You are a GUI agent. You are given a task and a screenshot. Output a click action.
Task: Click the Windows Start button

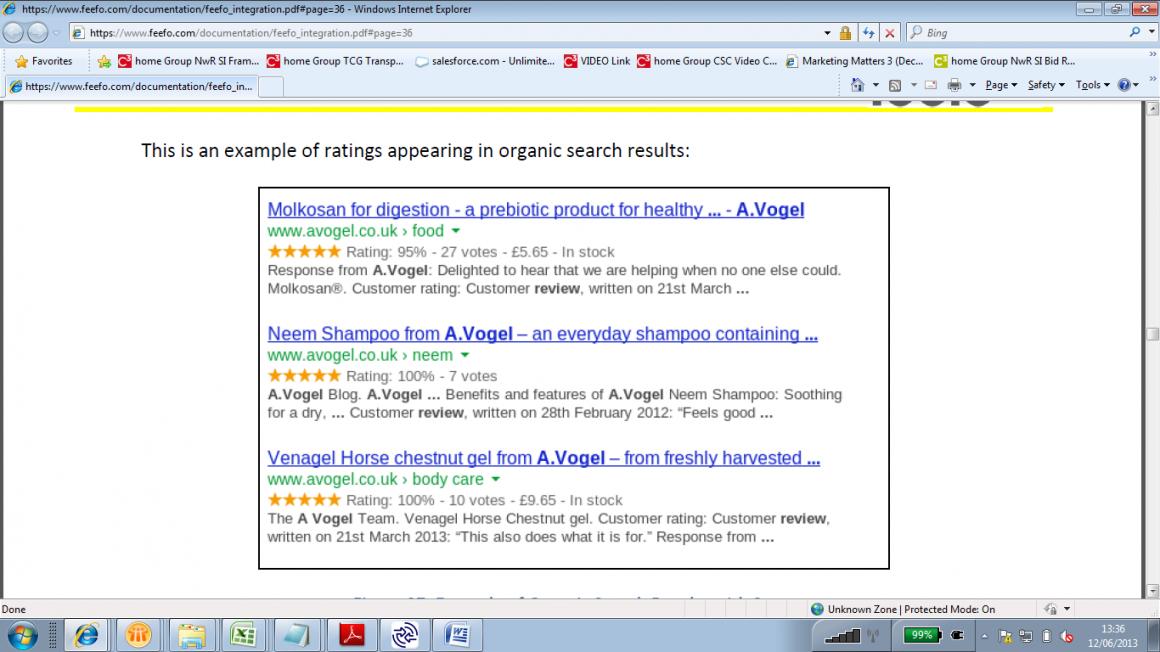pyautogui.click(x=22, y=635)
